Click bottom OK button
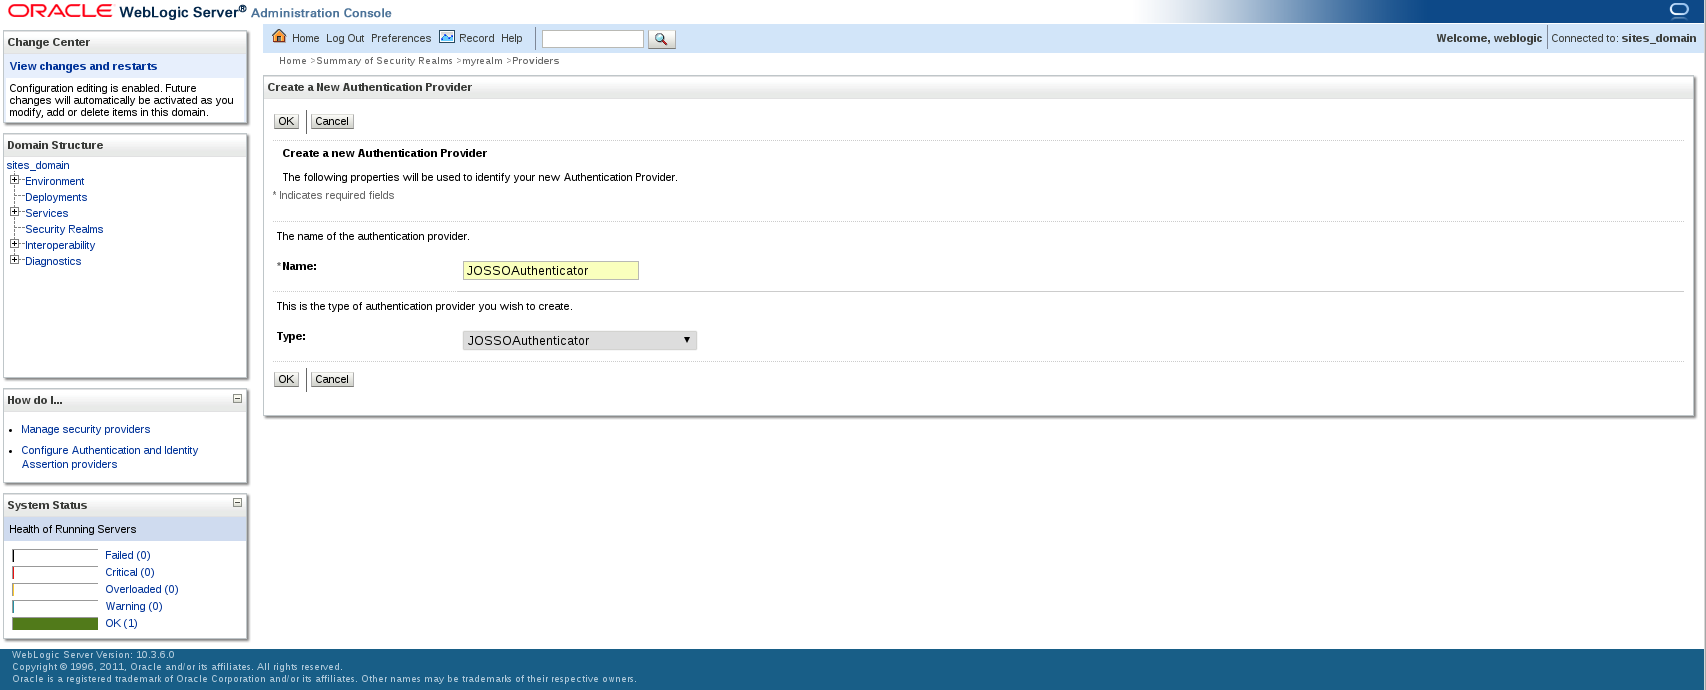Viewport: 1706px width, 690px height. tap(286, 379)
